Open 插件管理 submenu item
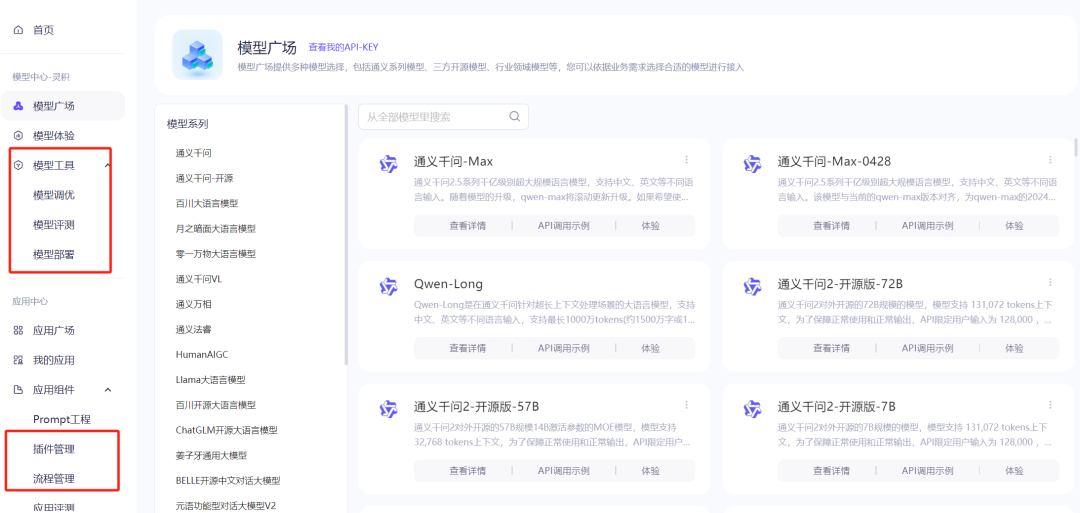 [54, 449]
